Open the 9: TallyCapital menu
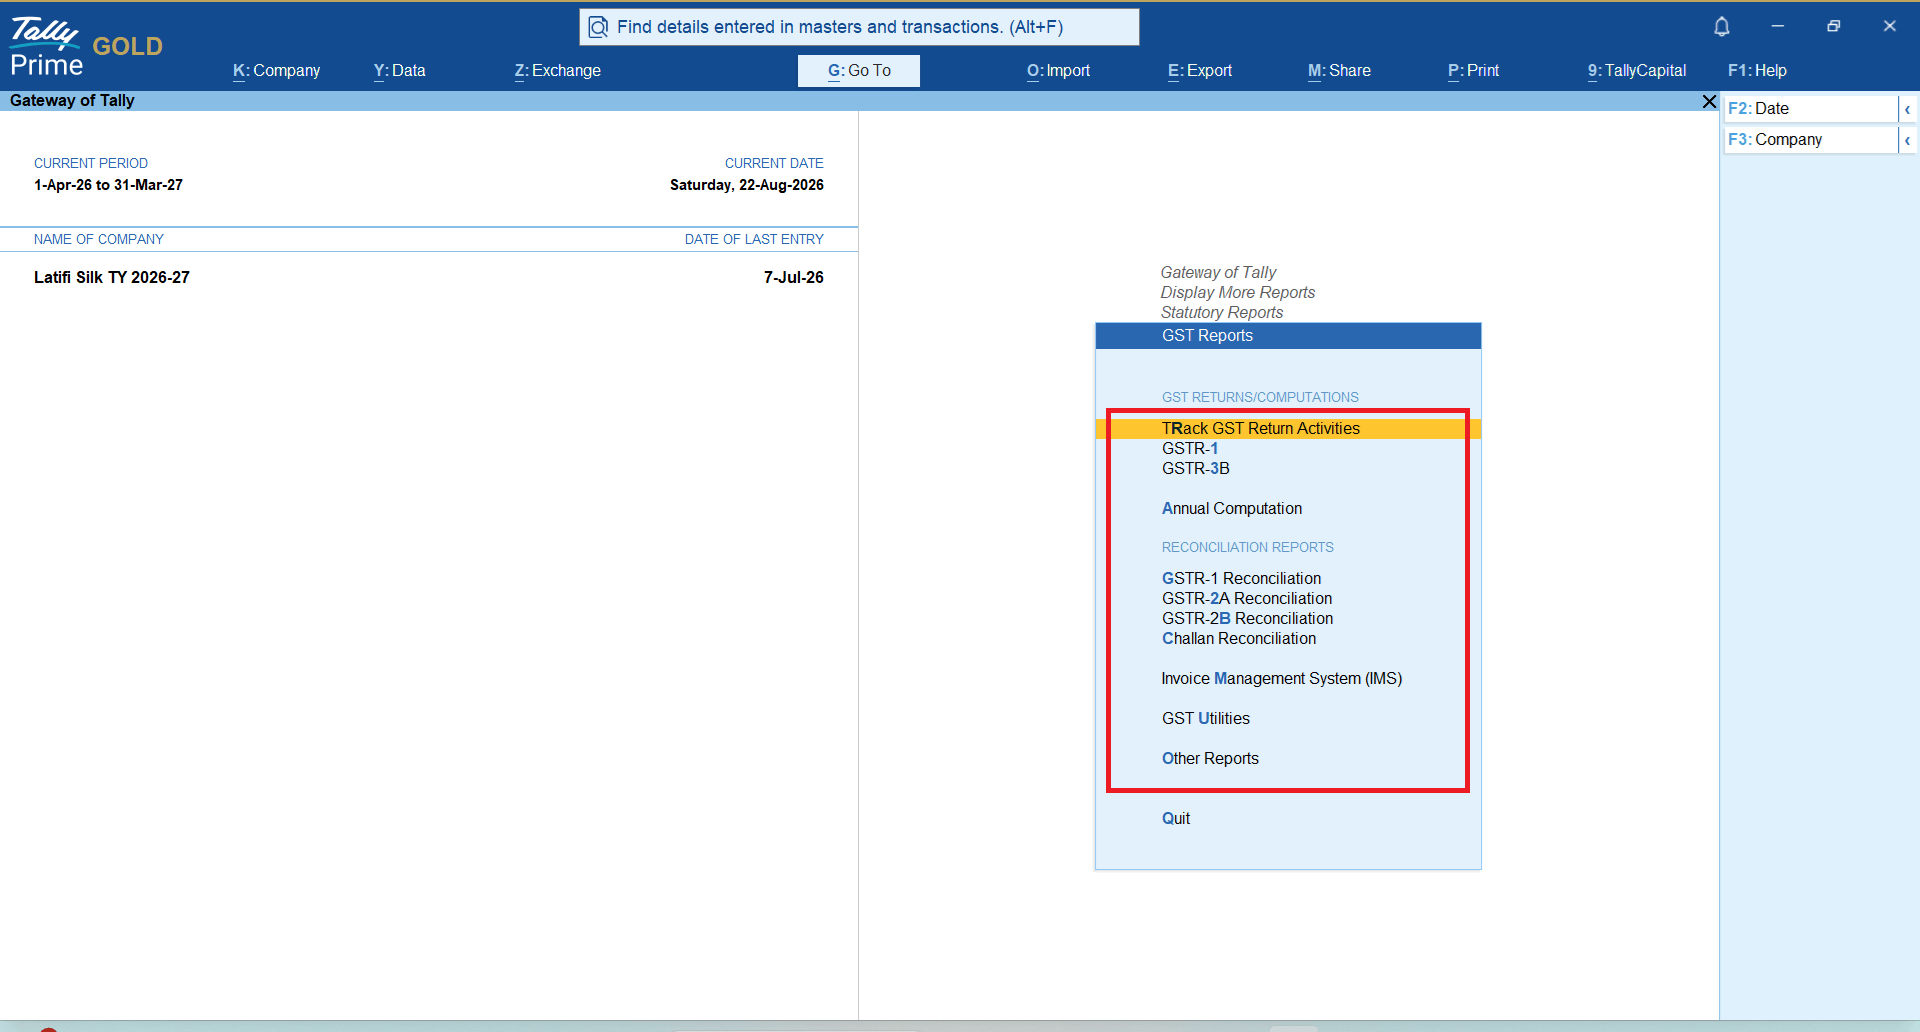The width and height of the screenshot is (1920, 1032). click(x=1636, y=71)
